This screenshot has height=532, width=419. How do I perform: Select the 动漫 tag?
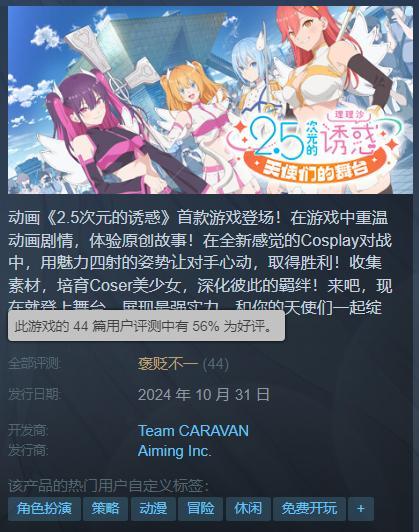coord(153,508)
